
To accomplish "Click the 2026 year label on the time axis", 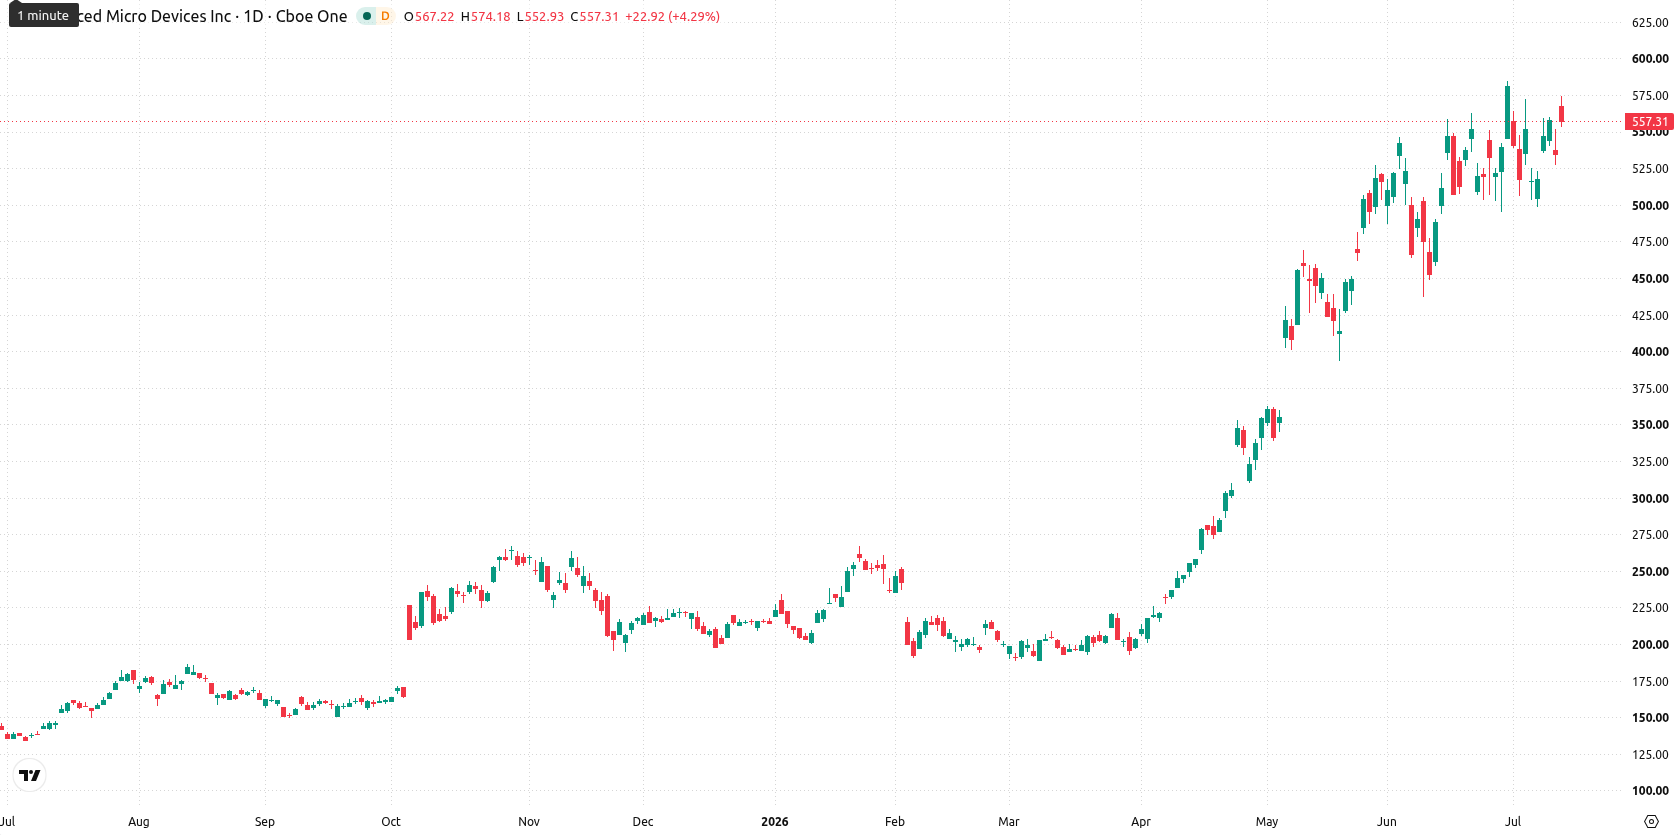I will [x=775, y=822].
